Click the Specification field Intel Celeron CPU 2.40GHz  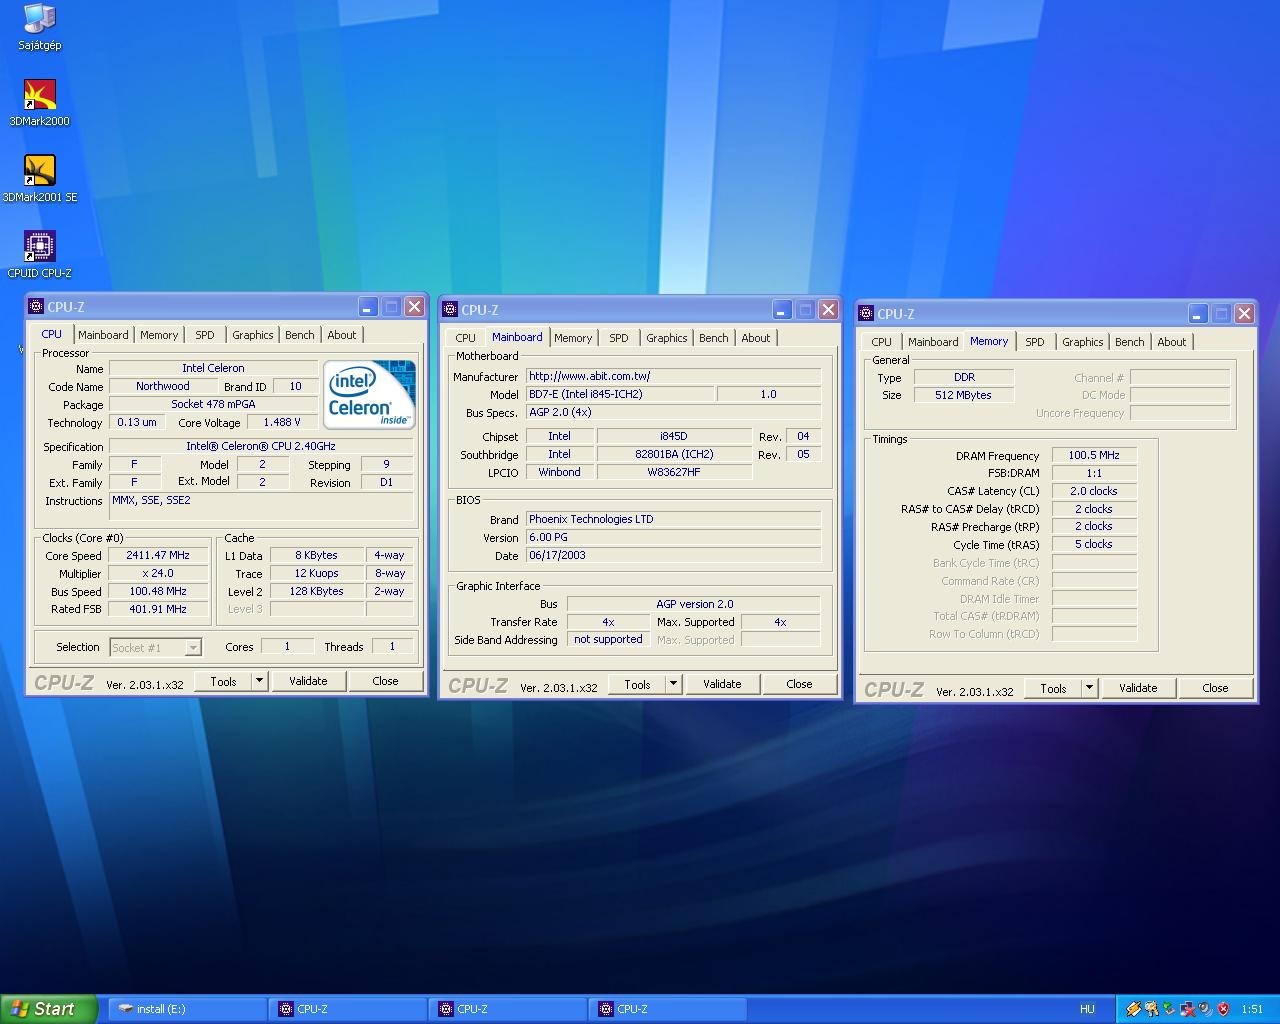[x=261, y=446]
